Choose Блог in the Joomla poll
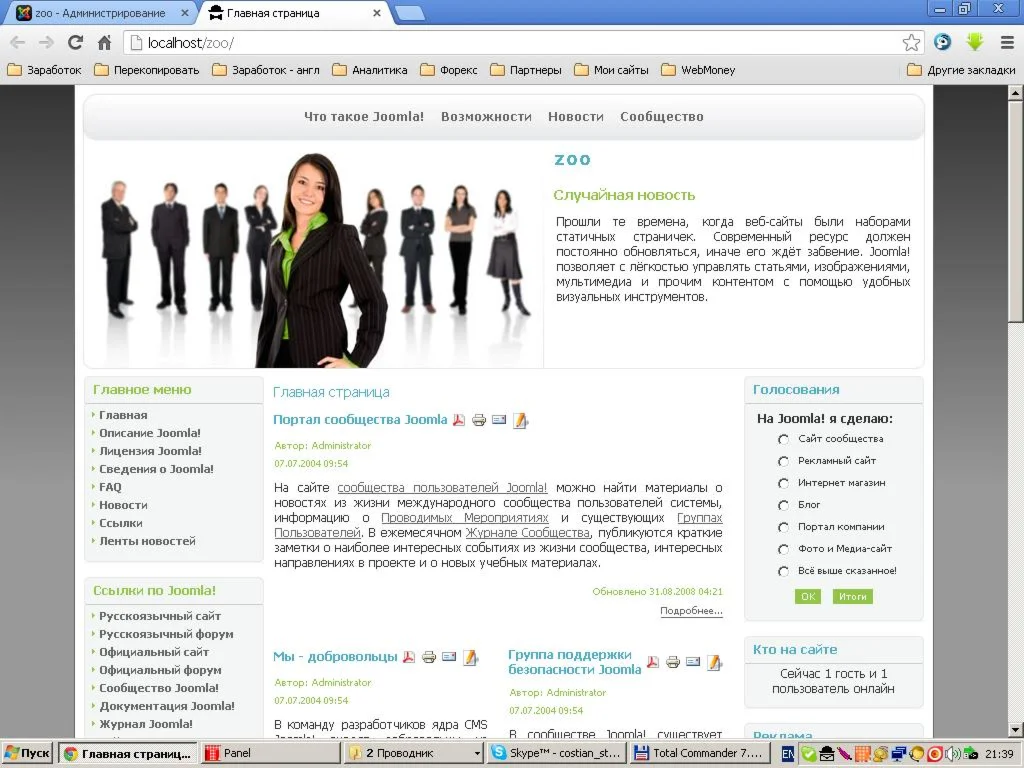Image resolution: width=1024 pixels, height=768 pixels. (784, 505)
